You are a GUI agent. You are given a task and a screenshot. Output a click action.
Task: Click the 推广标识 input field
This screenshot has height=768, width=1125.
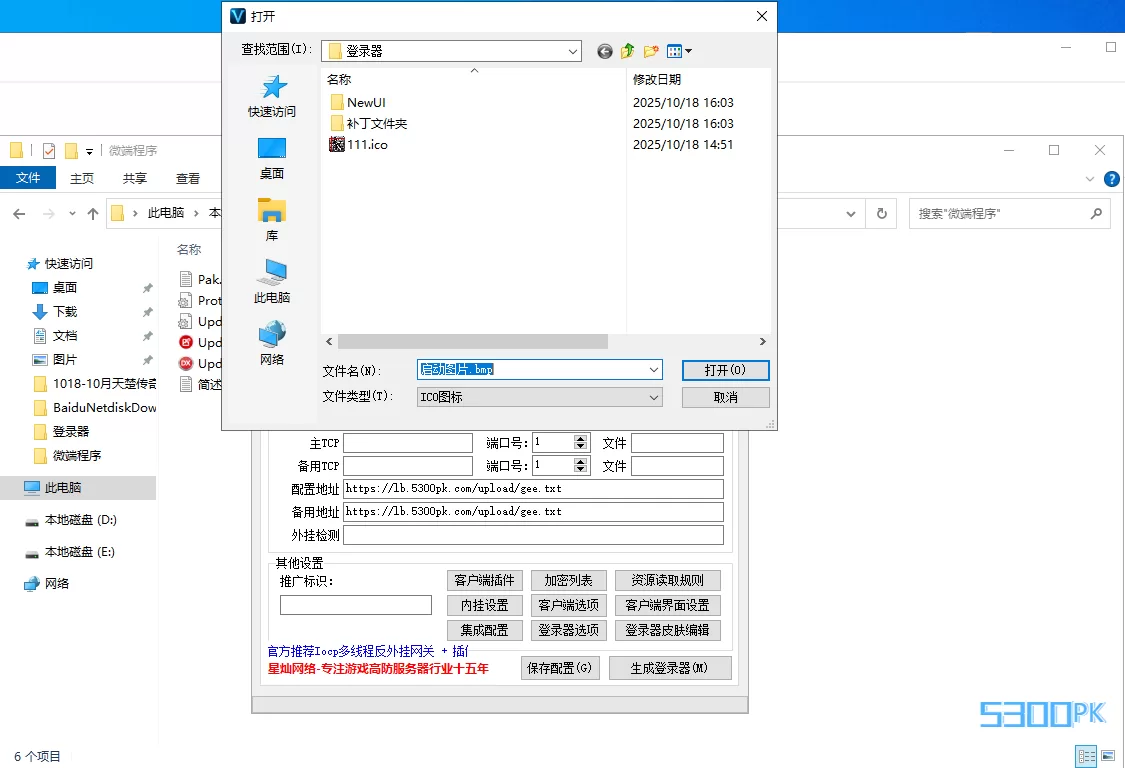[x=356, y=605]
